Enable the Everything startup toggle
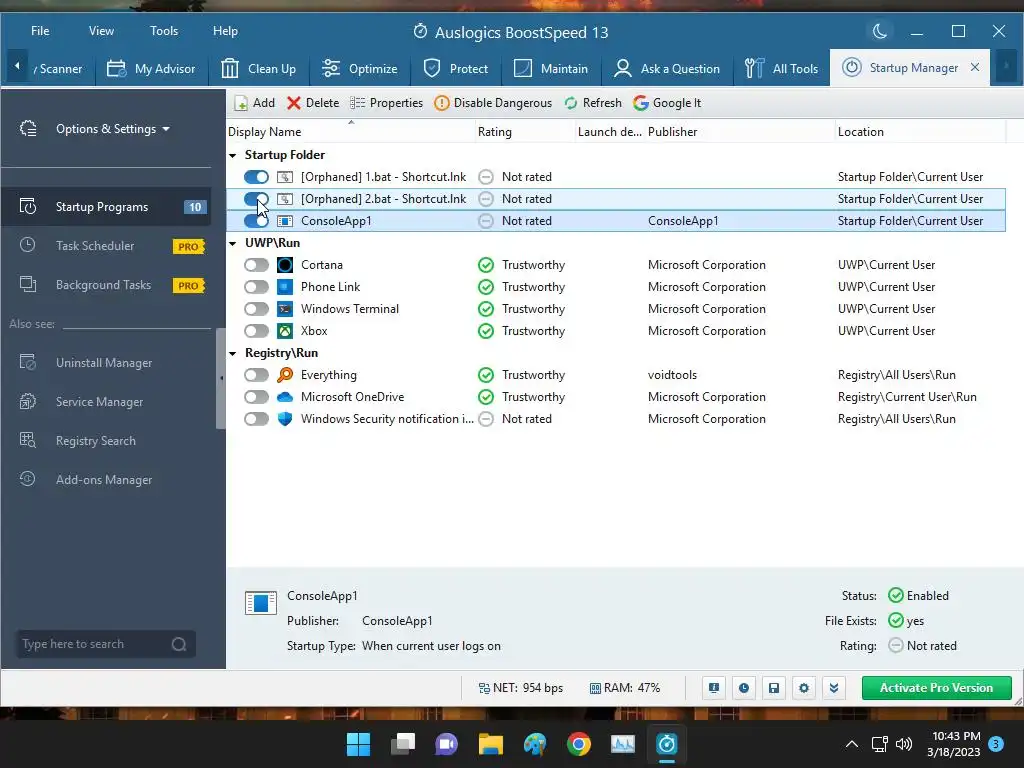The height and width of the screenshot is (768, 1024). pos(257,375)
